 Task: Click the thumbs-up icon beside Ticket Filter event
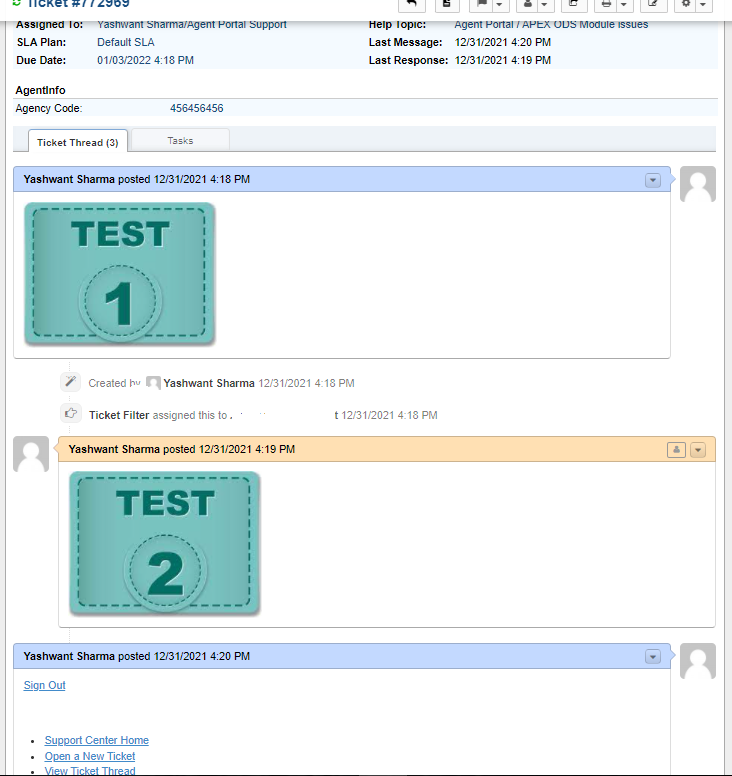pos(70,413)
